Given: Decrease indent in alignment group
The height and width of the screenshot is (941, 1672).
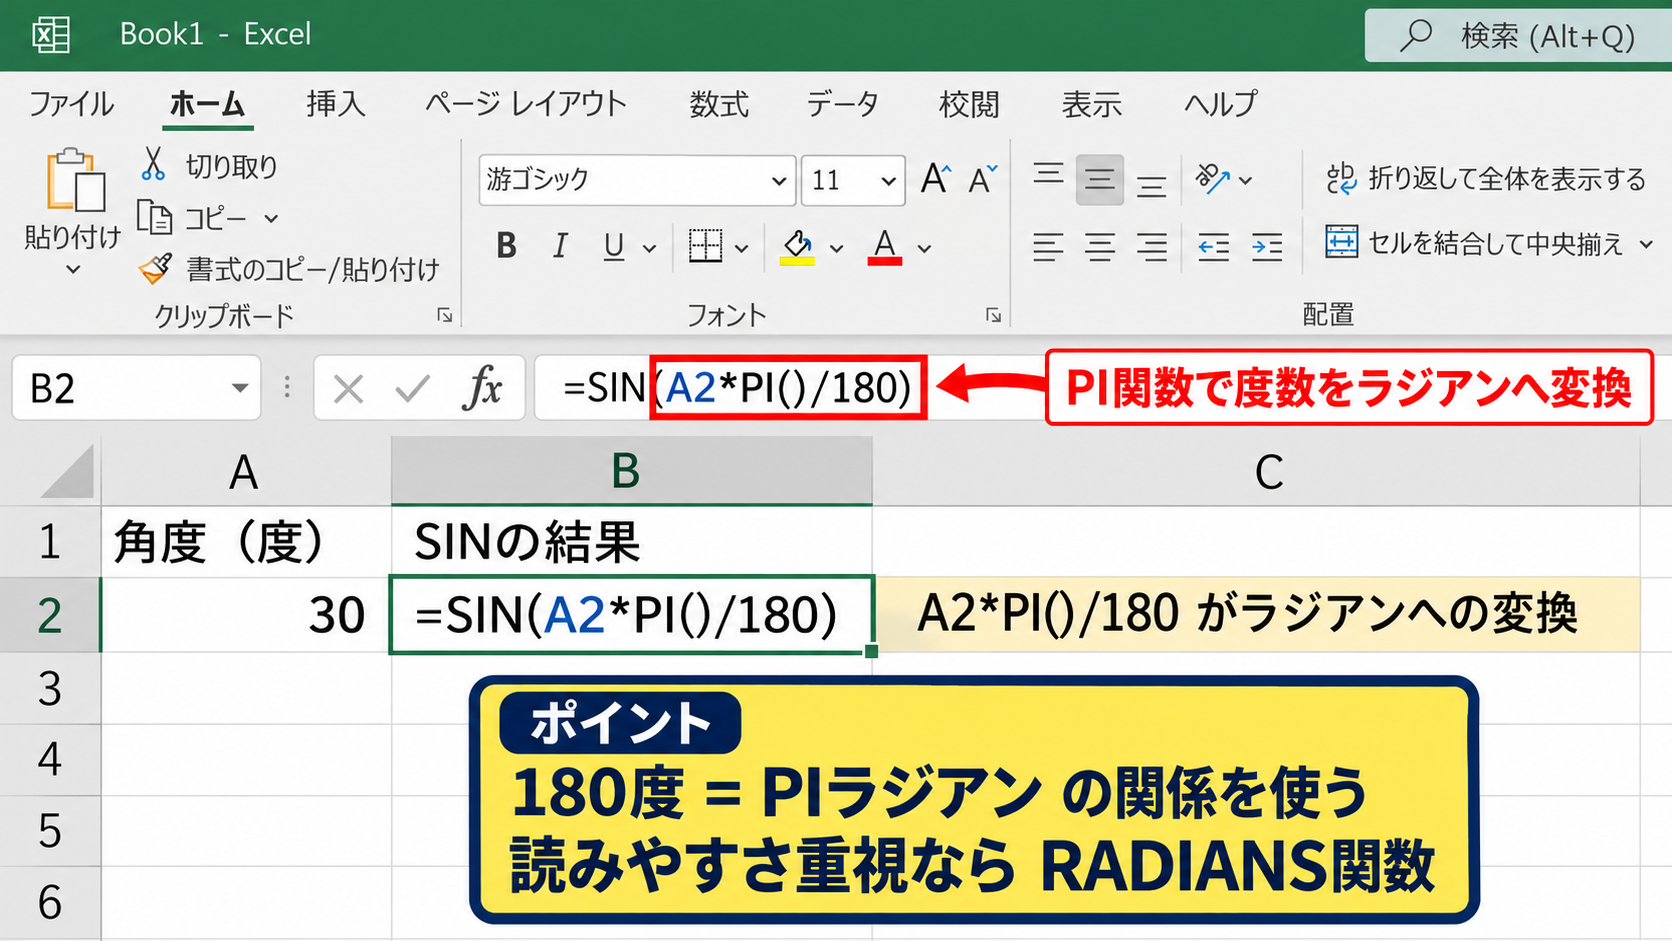Looking at the screenshot, I should pyautogui.click(x=1213, y=246).
